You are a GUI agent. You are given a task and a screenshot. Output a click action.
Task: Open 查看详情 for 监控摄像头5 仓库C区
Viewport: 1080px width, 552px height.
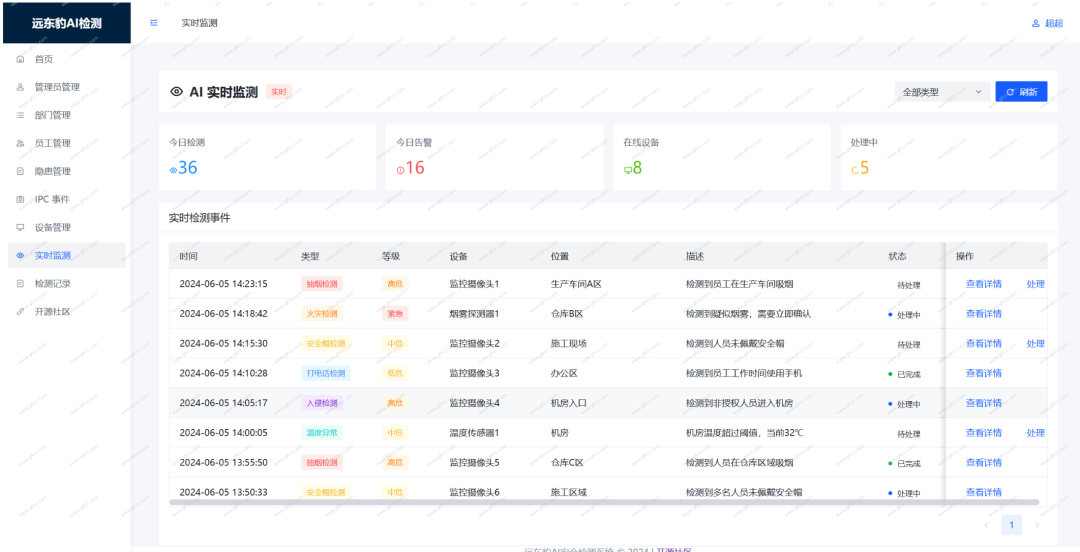984,462
